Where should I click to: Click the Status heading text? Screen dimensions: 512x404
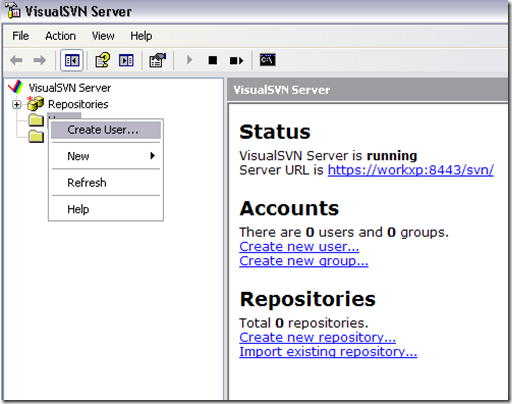[x=275, y=132]
